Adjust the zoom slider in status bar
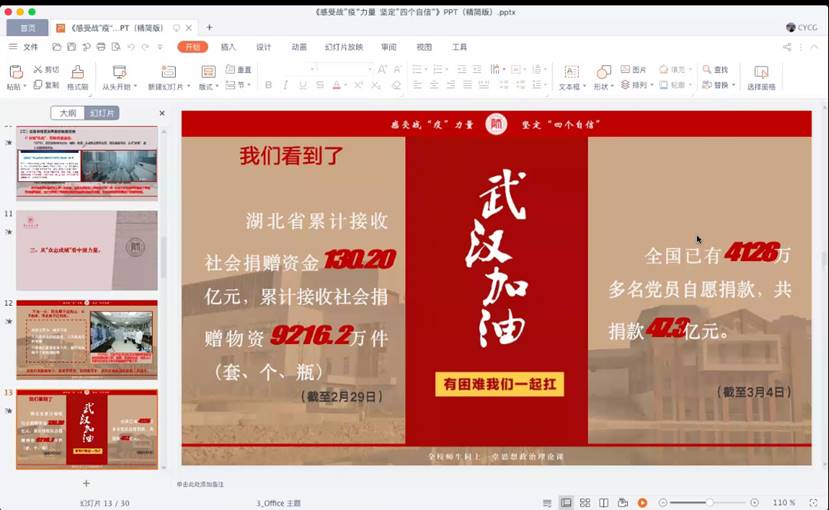 (709, 502)
